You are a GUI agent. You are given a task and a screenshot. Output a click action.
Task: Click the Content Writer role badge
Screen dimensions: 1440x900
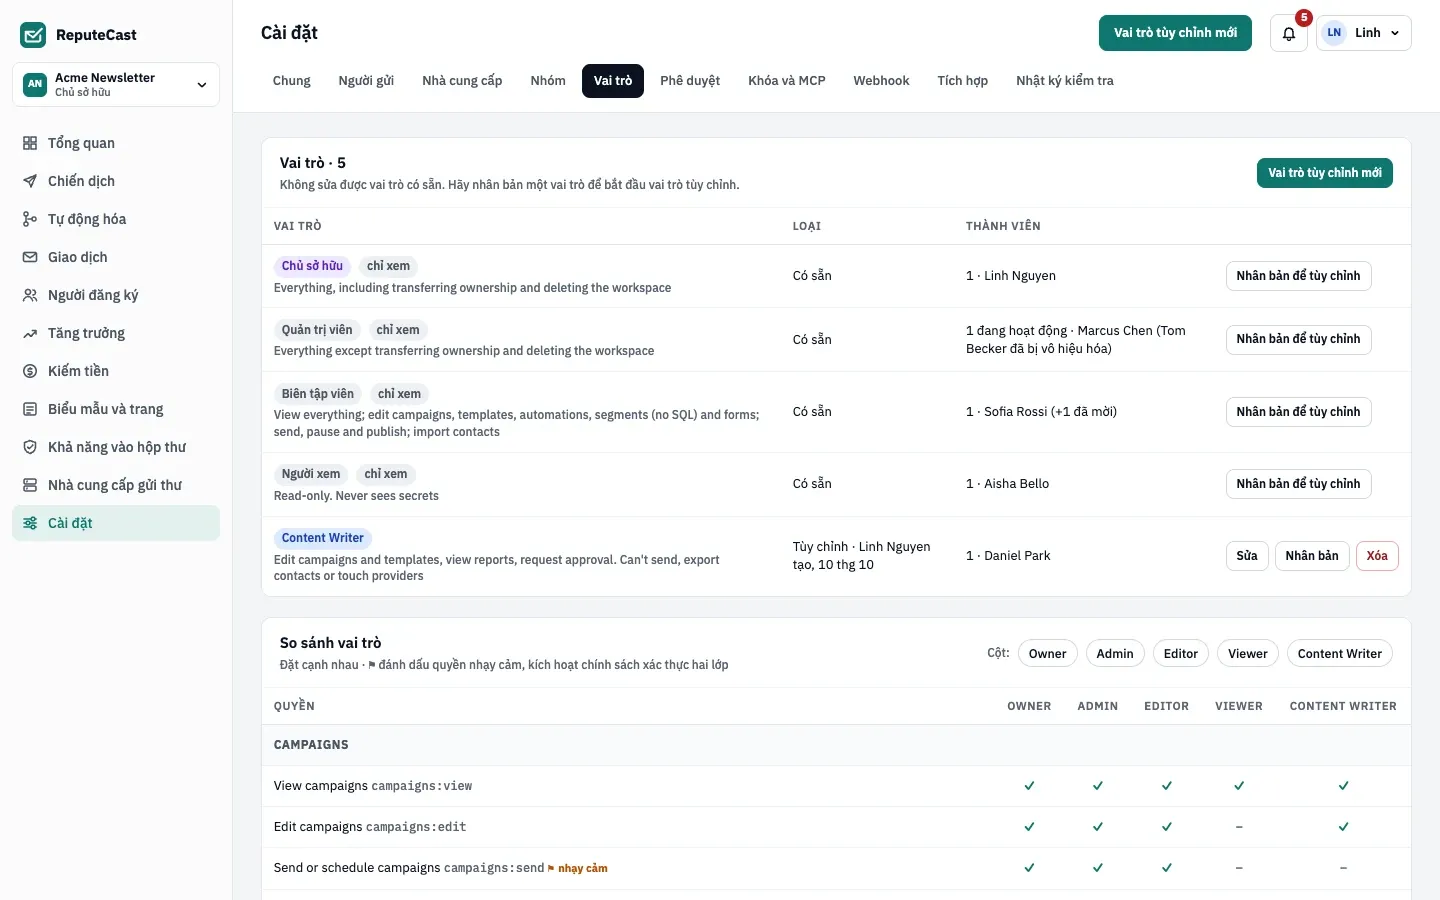[x=322, y=538]
